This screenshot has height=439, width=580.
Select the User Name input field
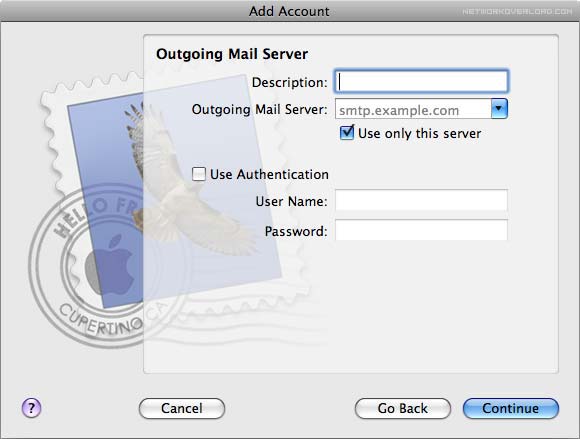click(421, 200)
